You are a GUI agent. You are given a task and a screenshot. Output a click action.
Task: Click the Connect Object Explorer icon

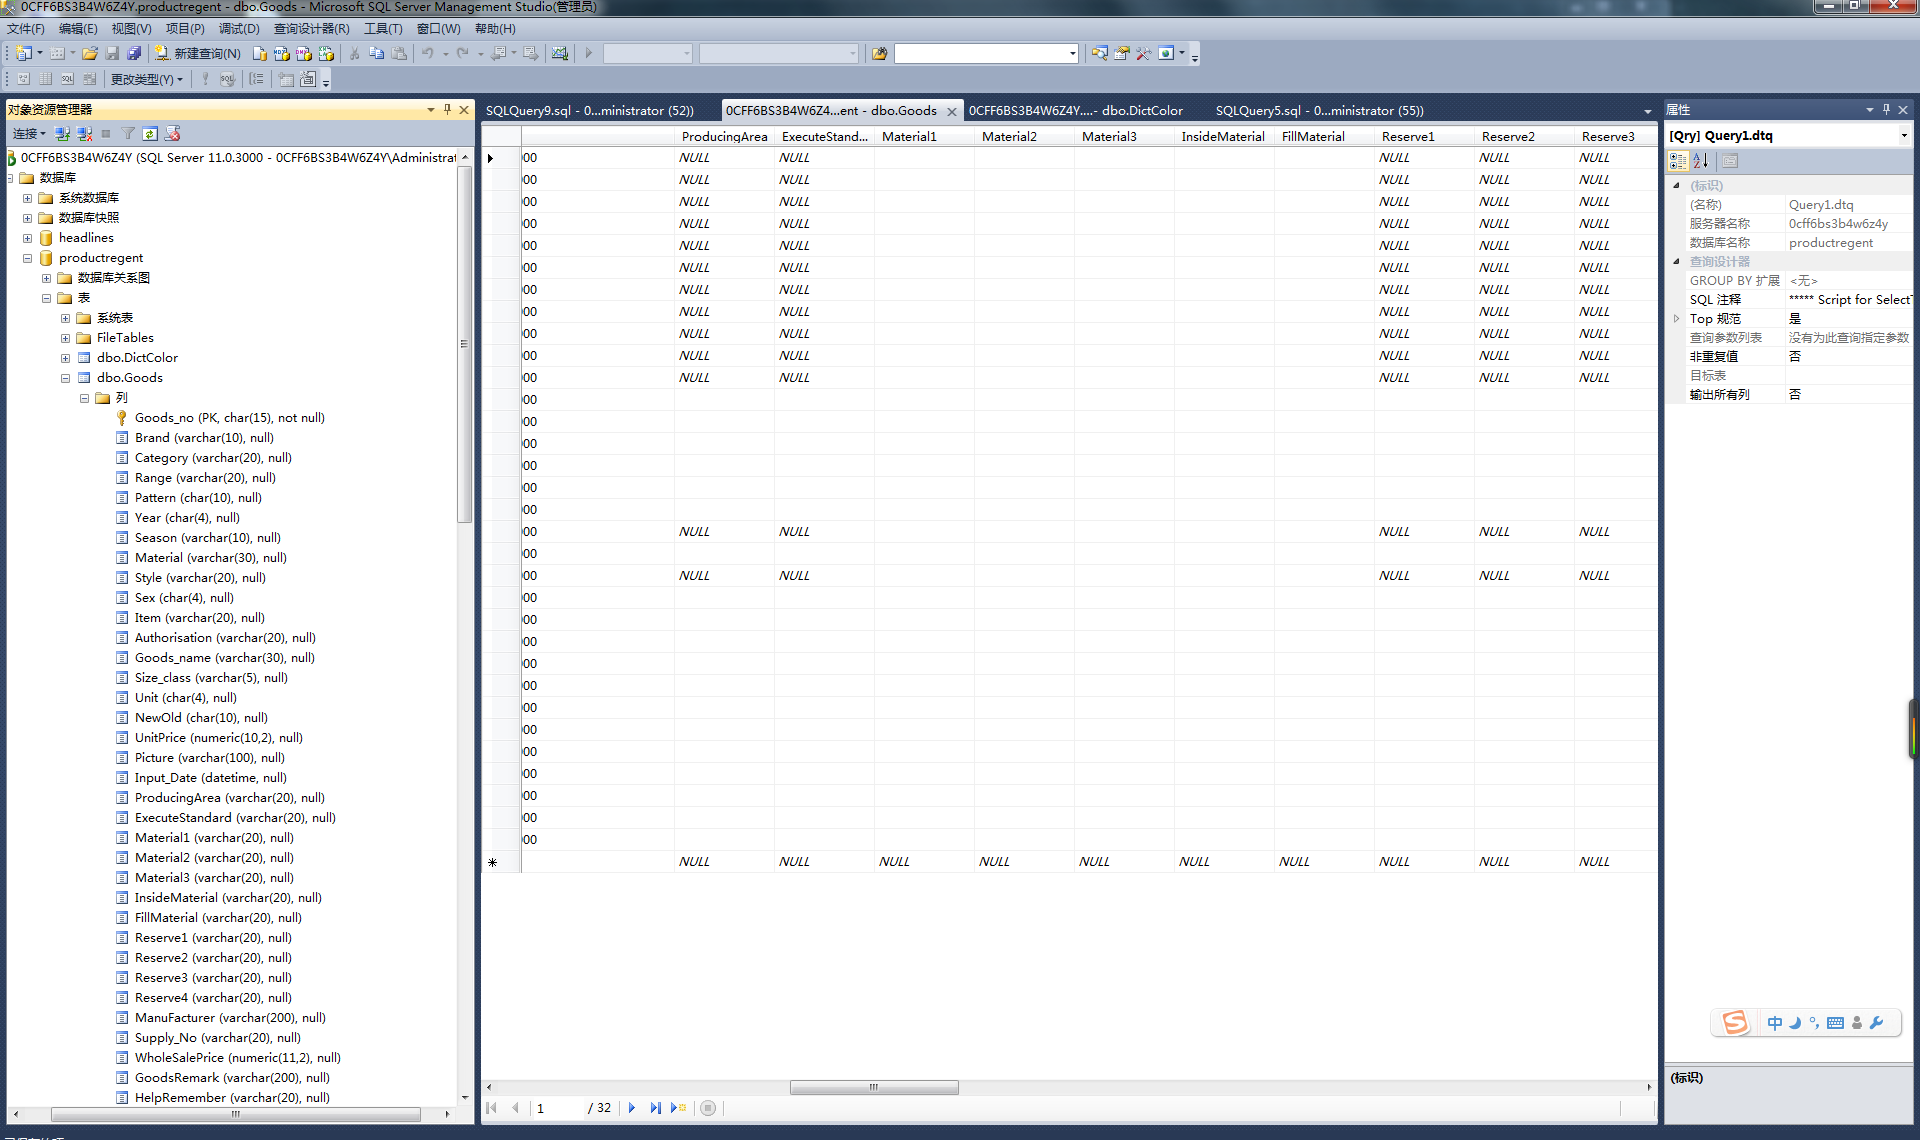point(62,133)
